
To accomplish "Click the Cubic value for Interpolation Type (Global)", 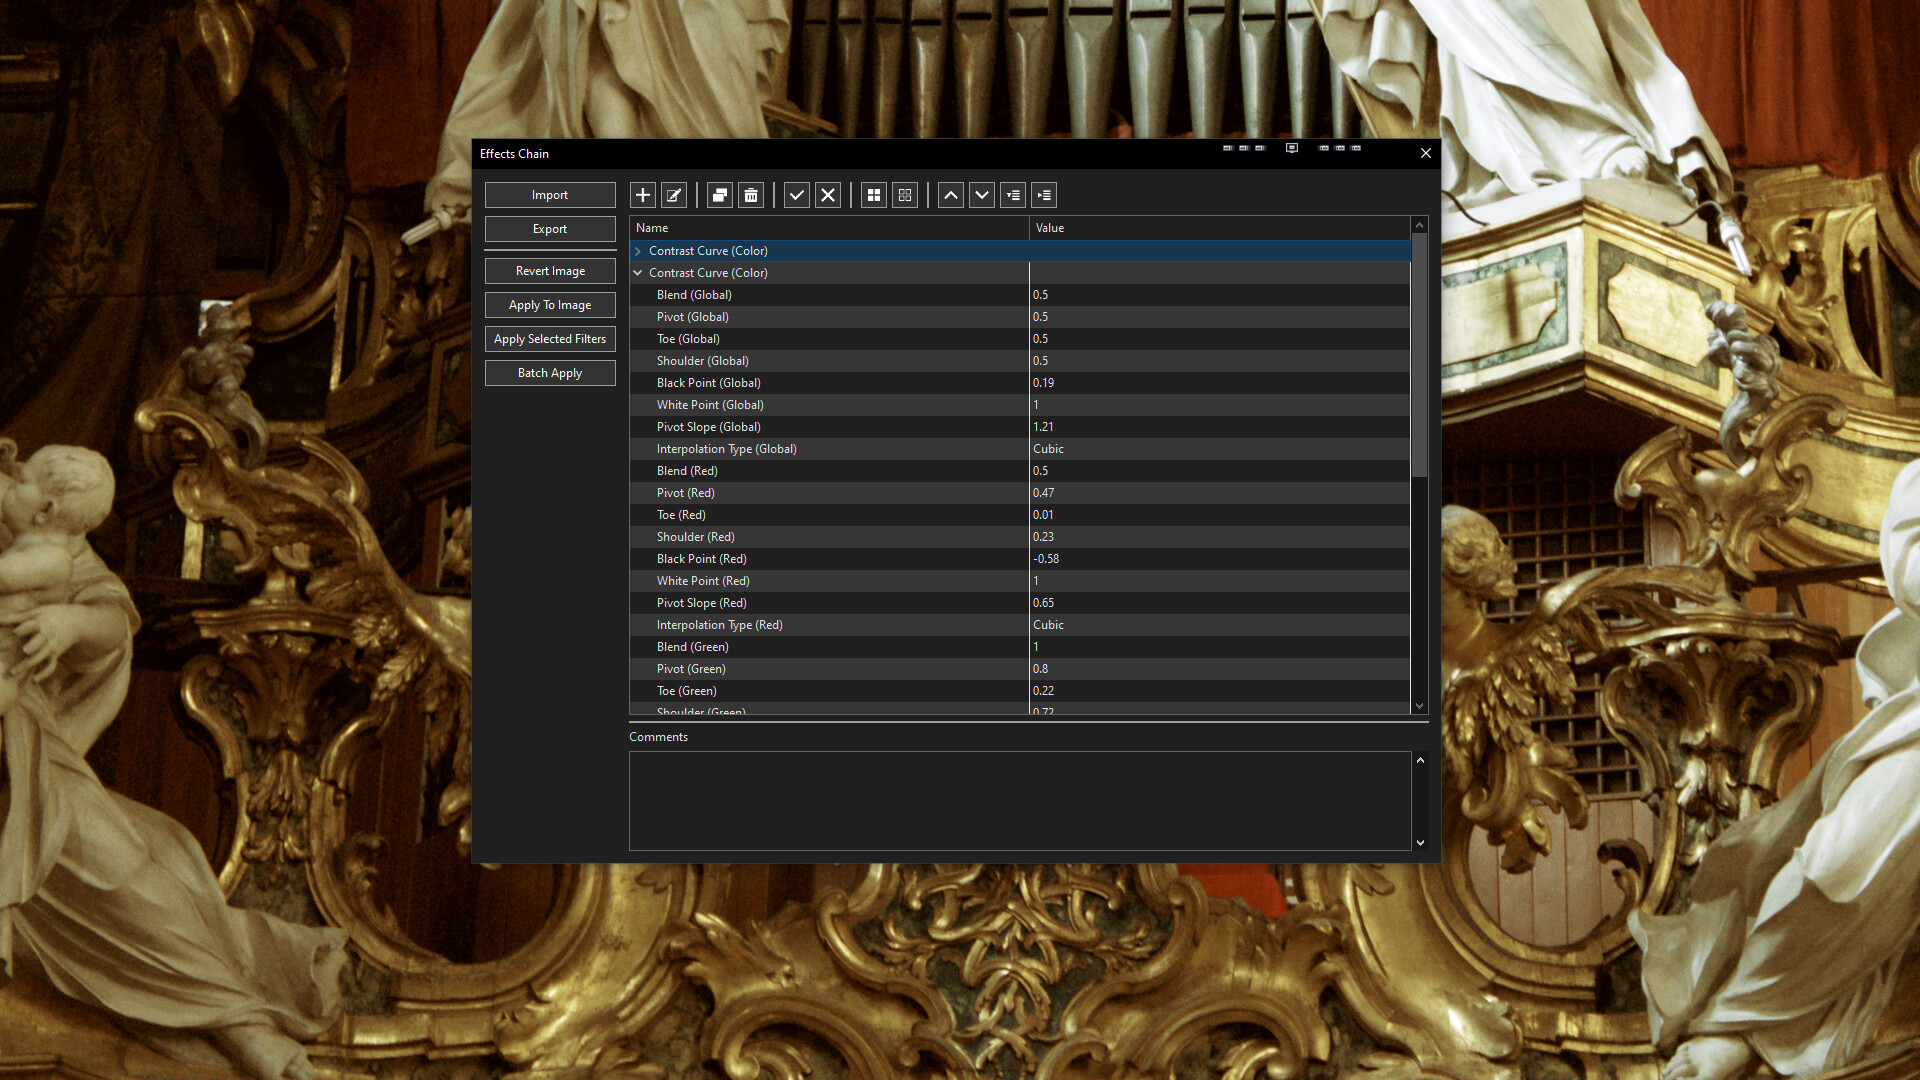I will tap(1048, 449).
